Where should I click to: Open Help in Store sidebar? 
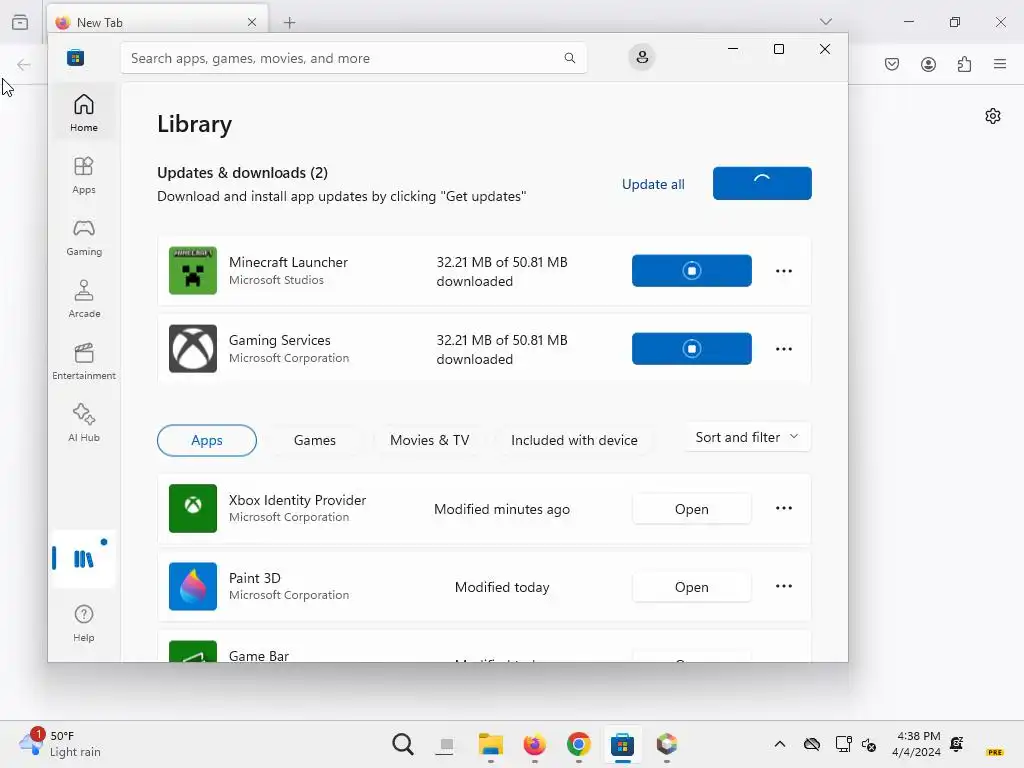click(84, 623)
